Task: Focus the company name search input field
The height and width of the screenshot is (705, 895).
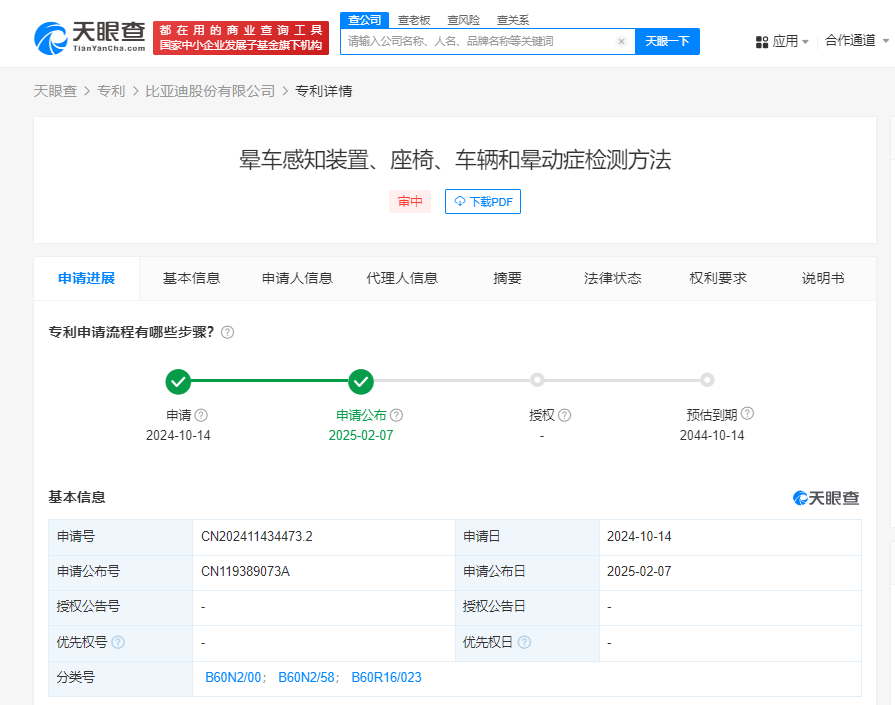Action: point(478,42)
